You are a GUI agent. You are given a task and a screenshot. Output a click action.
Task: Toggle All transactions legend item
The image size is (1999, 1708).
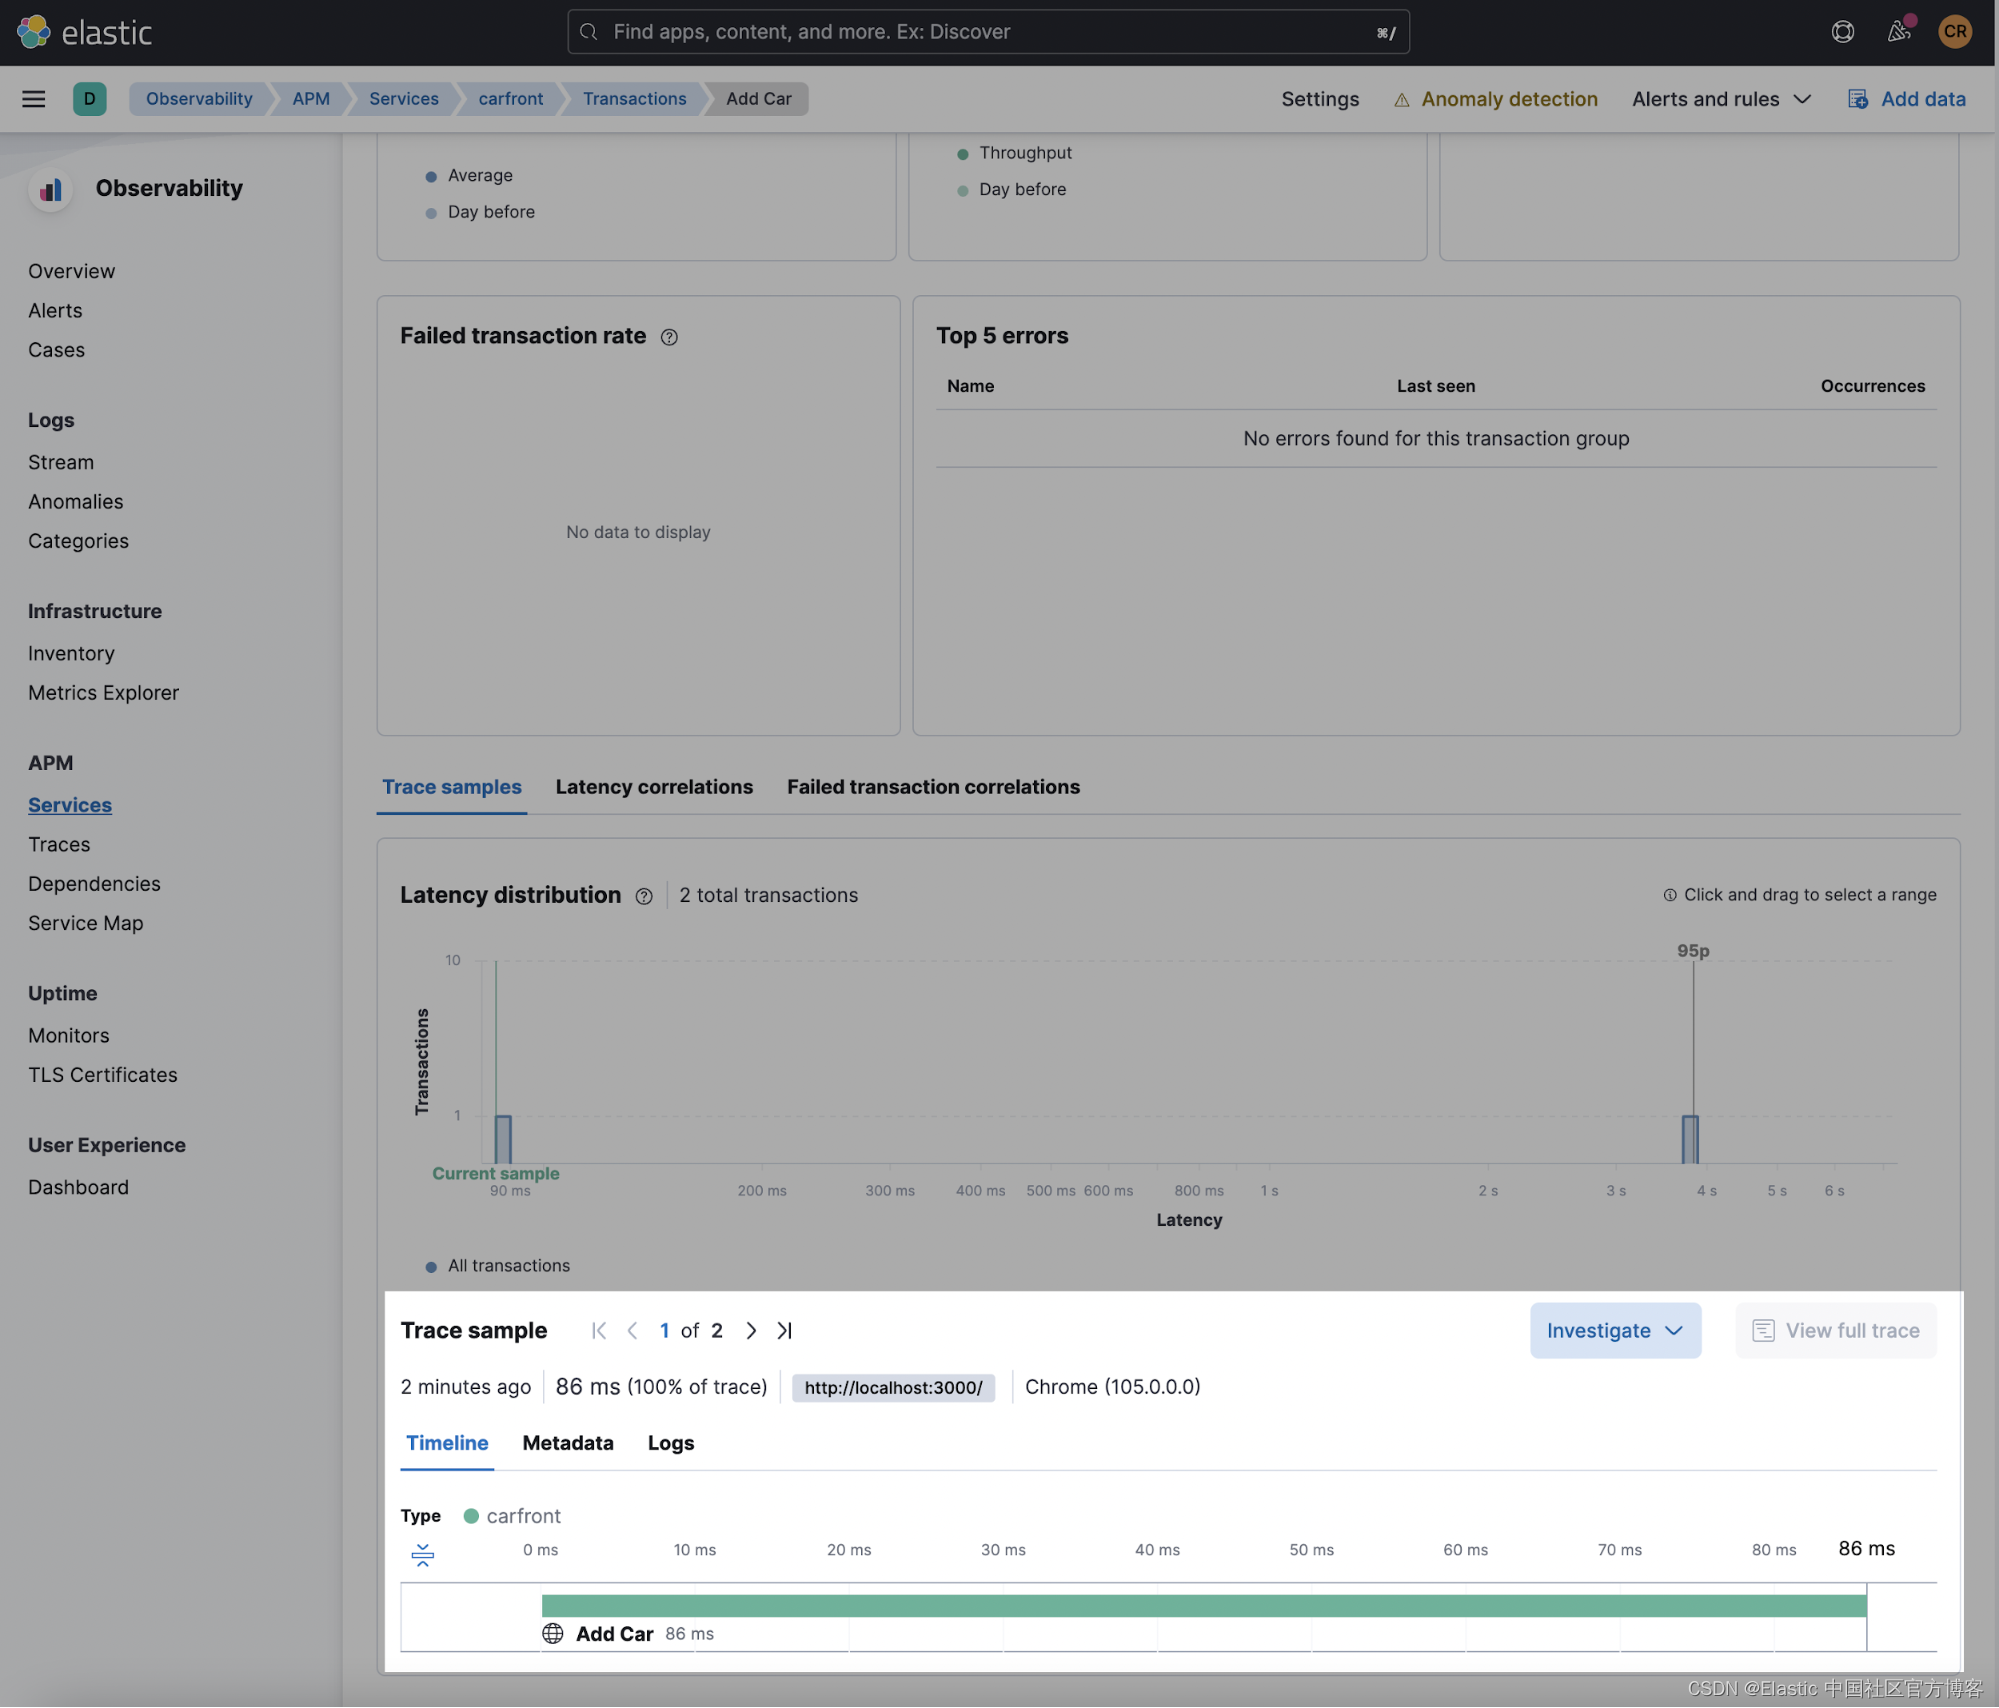[x=508, y=1265]
